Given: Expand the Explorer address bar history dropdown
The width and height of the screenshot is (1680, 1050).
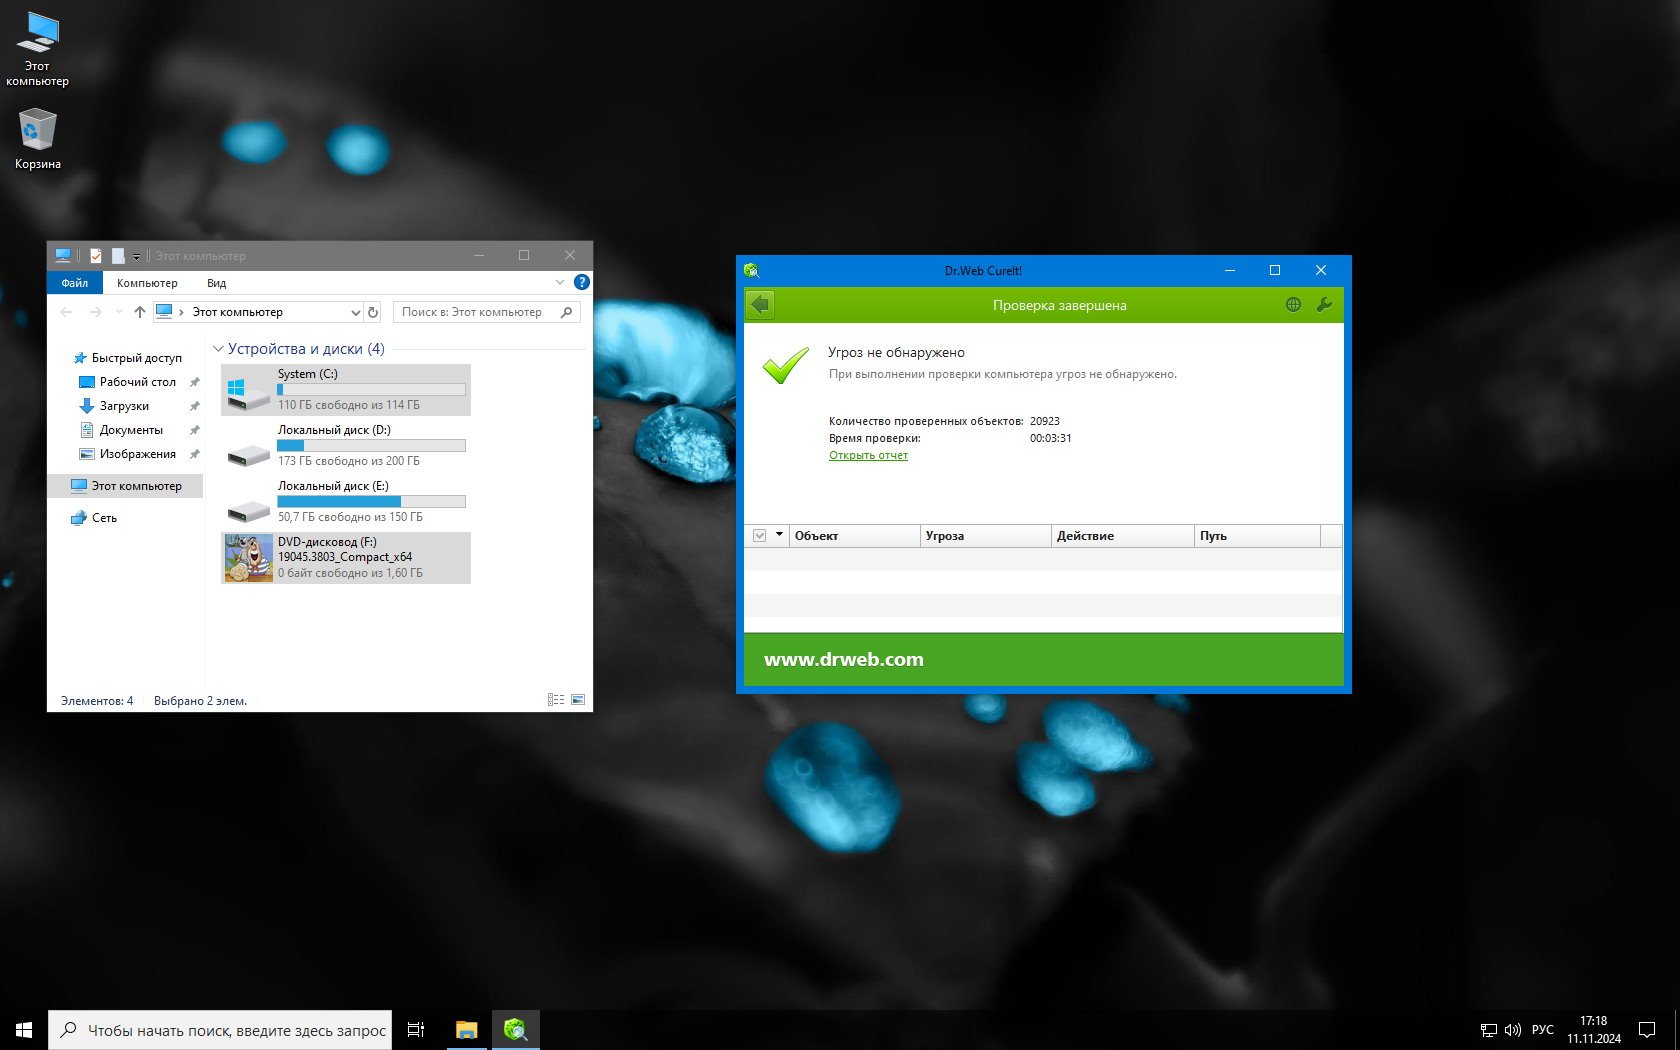Looking at the screenshot, I should click(x=354, y=312).
